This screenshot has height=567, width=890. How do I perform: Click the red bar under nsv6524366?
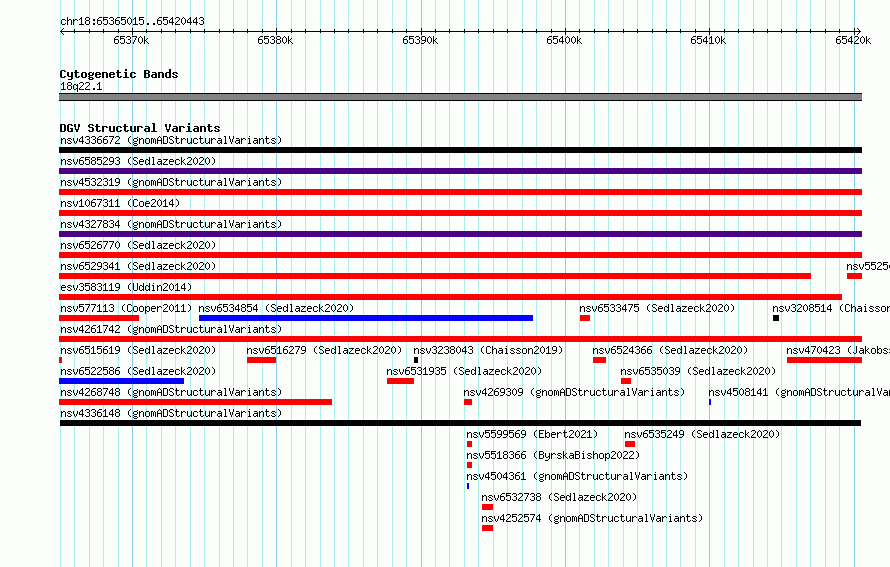(599, 360)
